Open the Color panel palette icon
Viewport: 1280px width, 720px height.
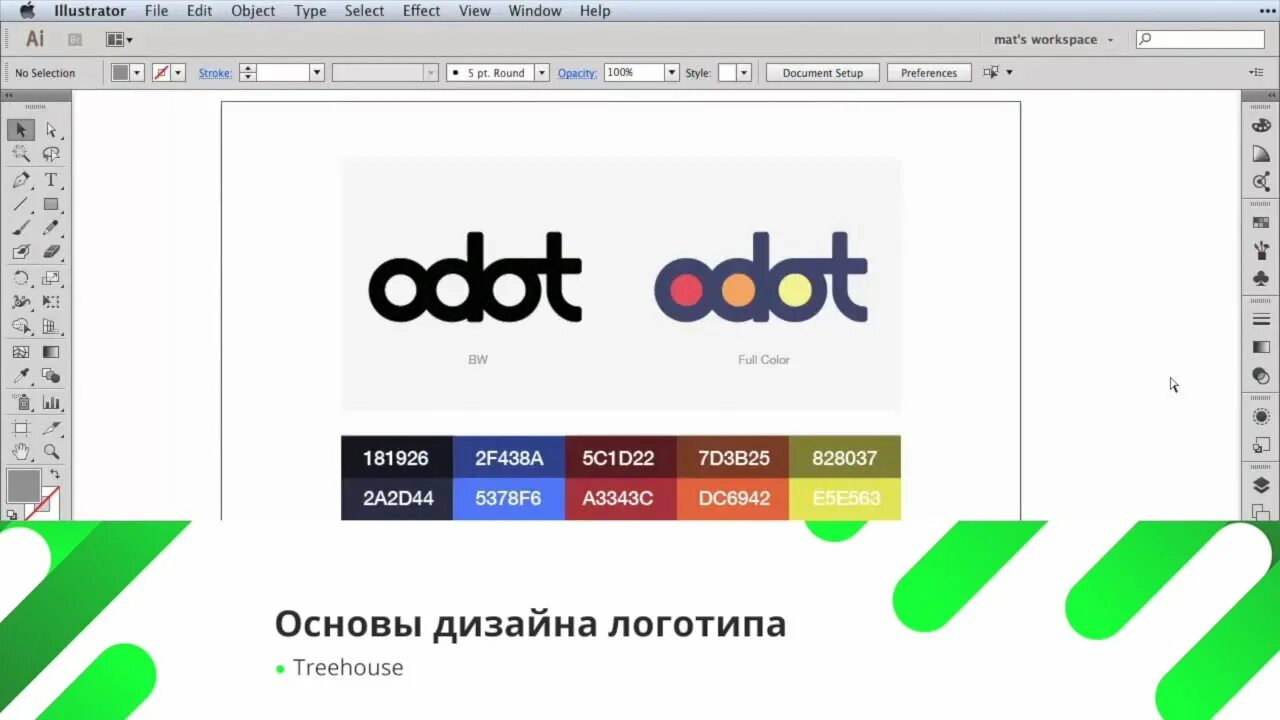[1261, 126]
